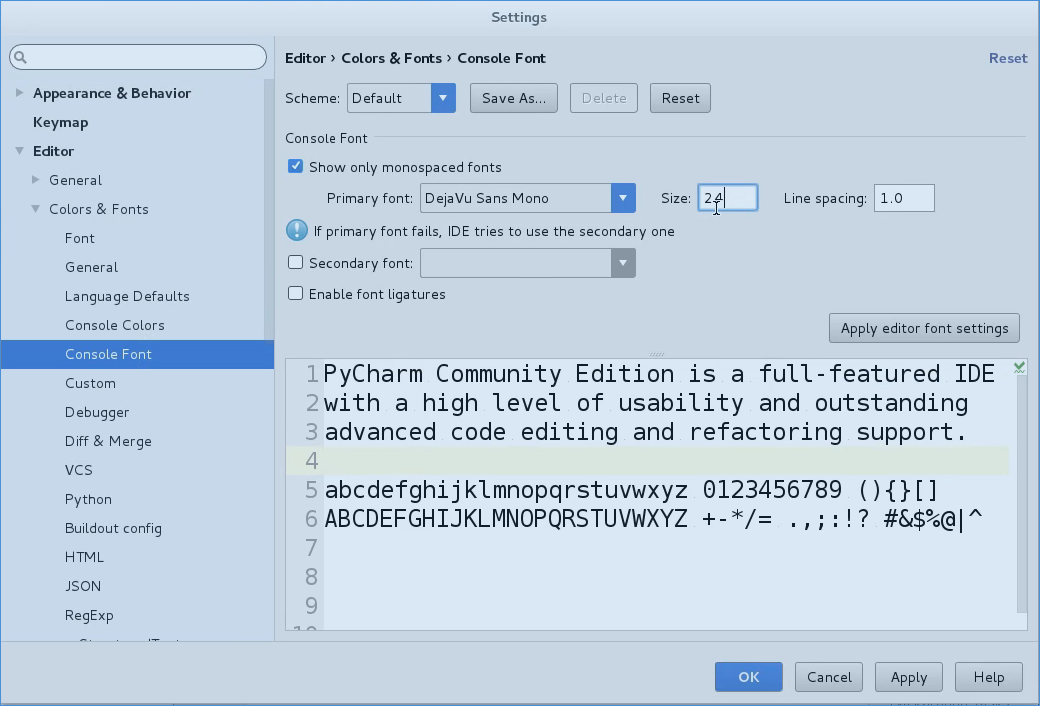Screen dimensions: 1040x706
Task: Open General under Colors & Fonts
Action: click(92, 267)
